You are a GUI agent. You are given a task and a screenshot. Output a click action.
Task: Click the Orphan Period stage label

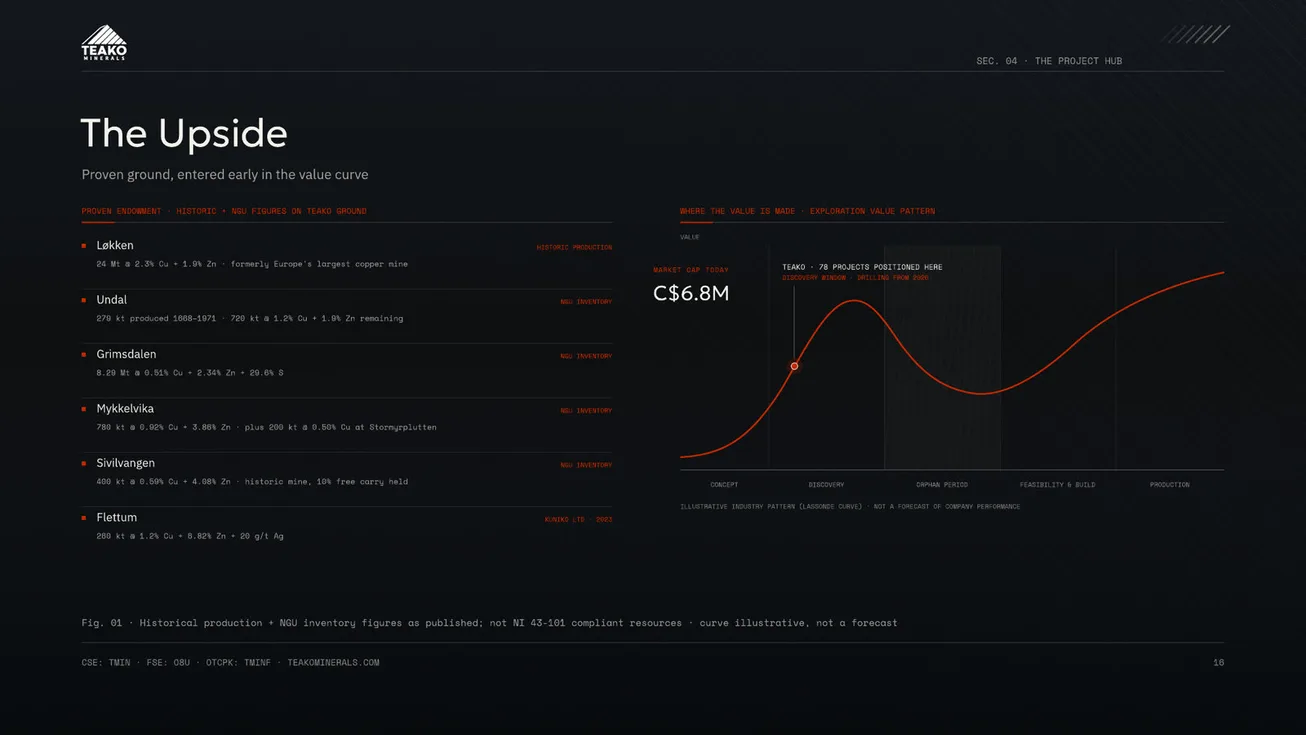(942, 485)
